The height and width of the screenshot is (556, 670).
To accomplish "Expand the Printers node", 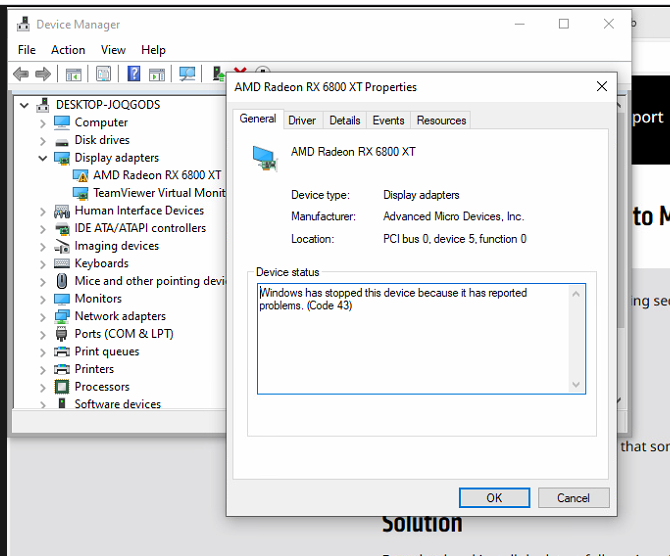I will click(42, 370).
